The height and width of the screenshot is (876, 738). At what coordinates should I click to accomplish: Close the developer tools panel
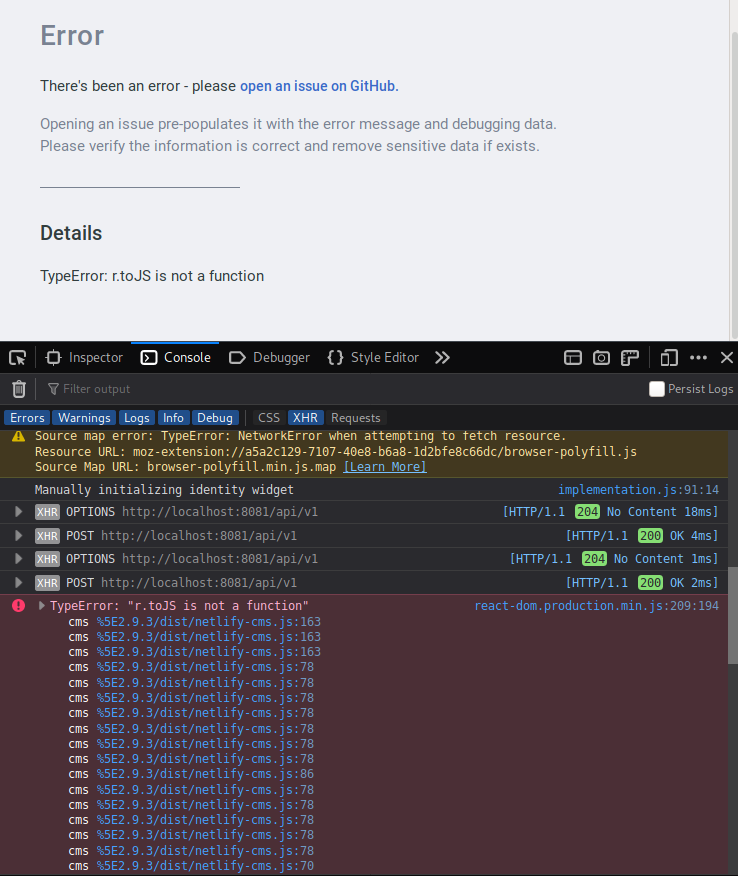(x=727, y=358)
